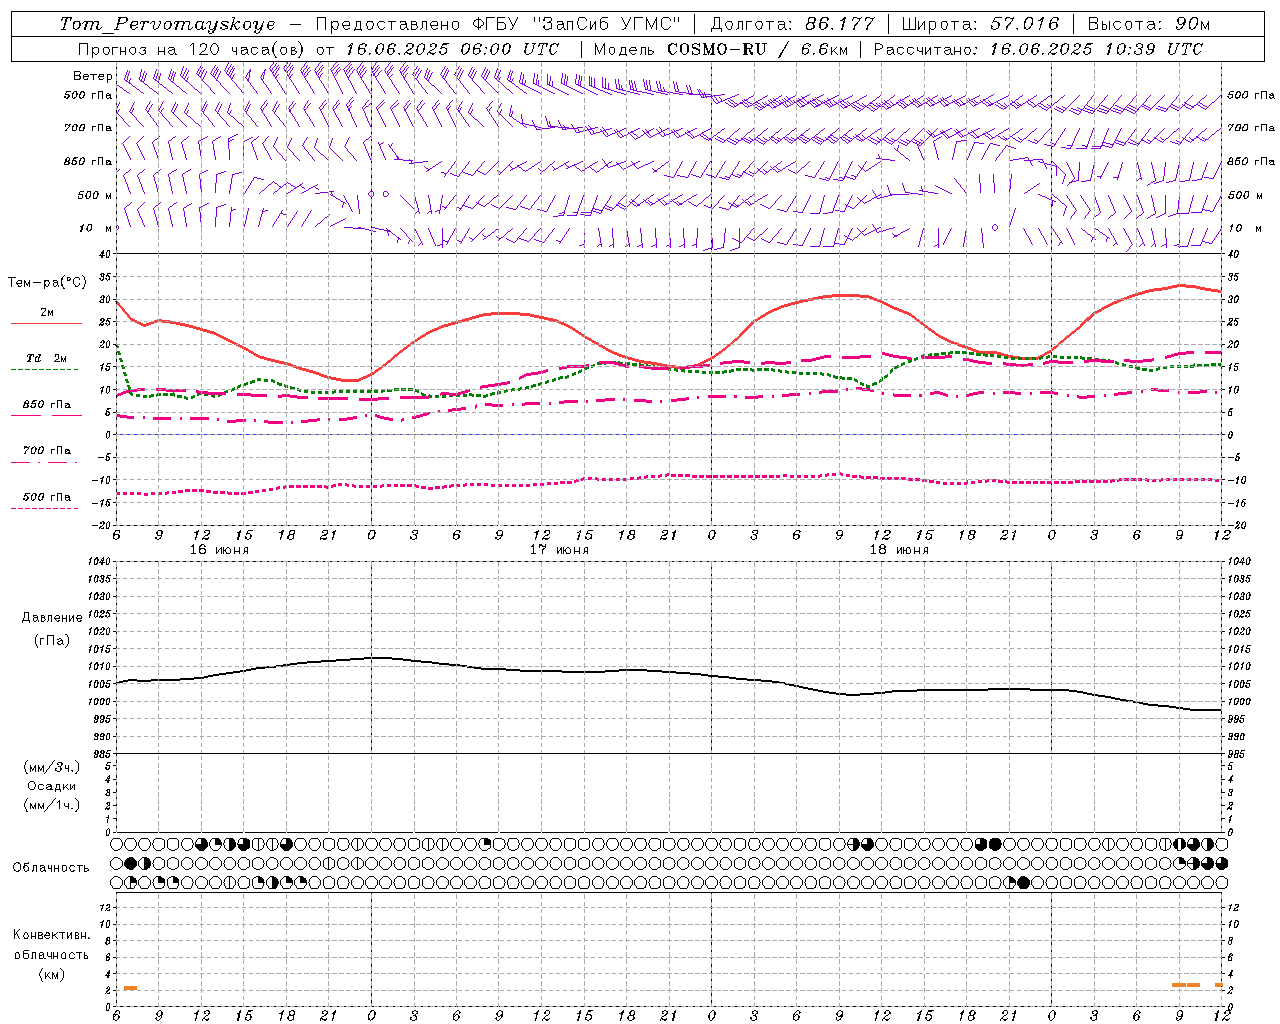The width and height of the screenshot is (1280, 1024).
Task: Click the (мм/1ч.) precipitation unit label
Action: pyautogui.click(x=52, y=805)
